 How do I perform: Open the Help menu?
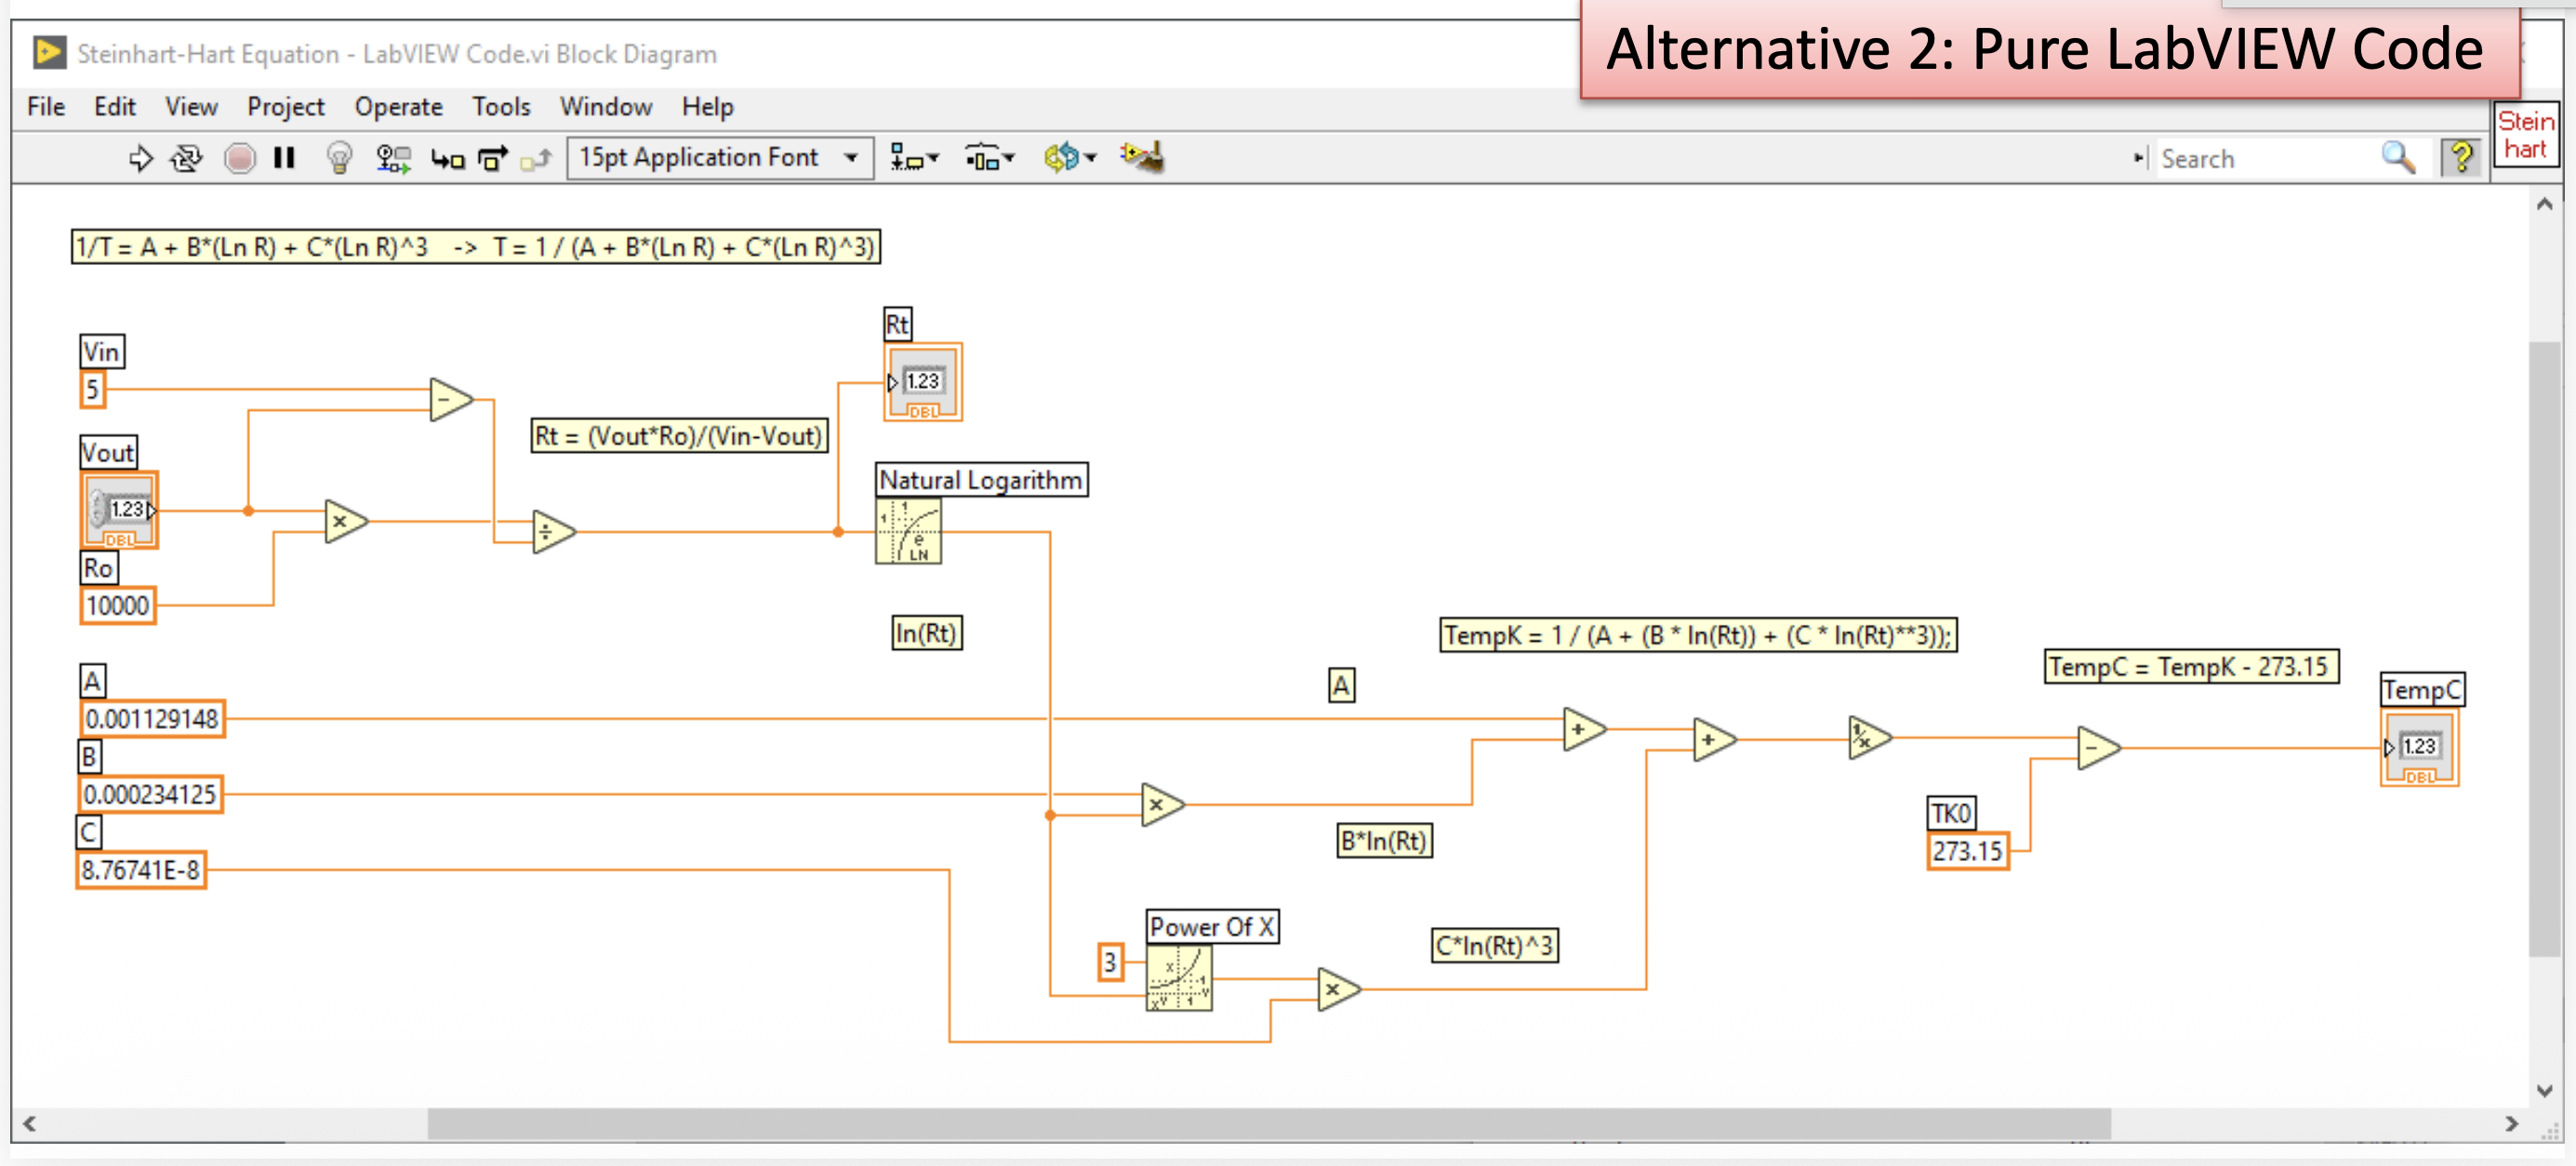click(708, 106)
